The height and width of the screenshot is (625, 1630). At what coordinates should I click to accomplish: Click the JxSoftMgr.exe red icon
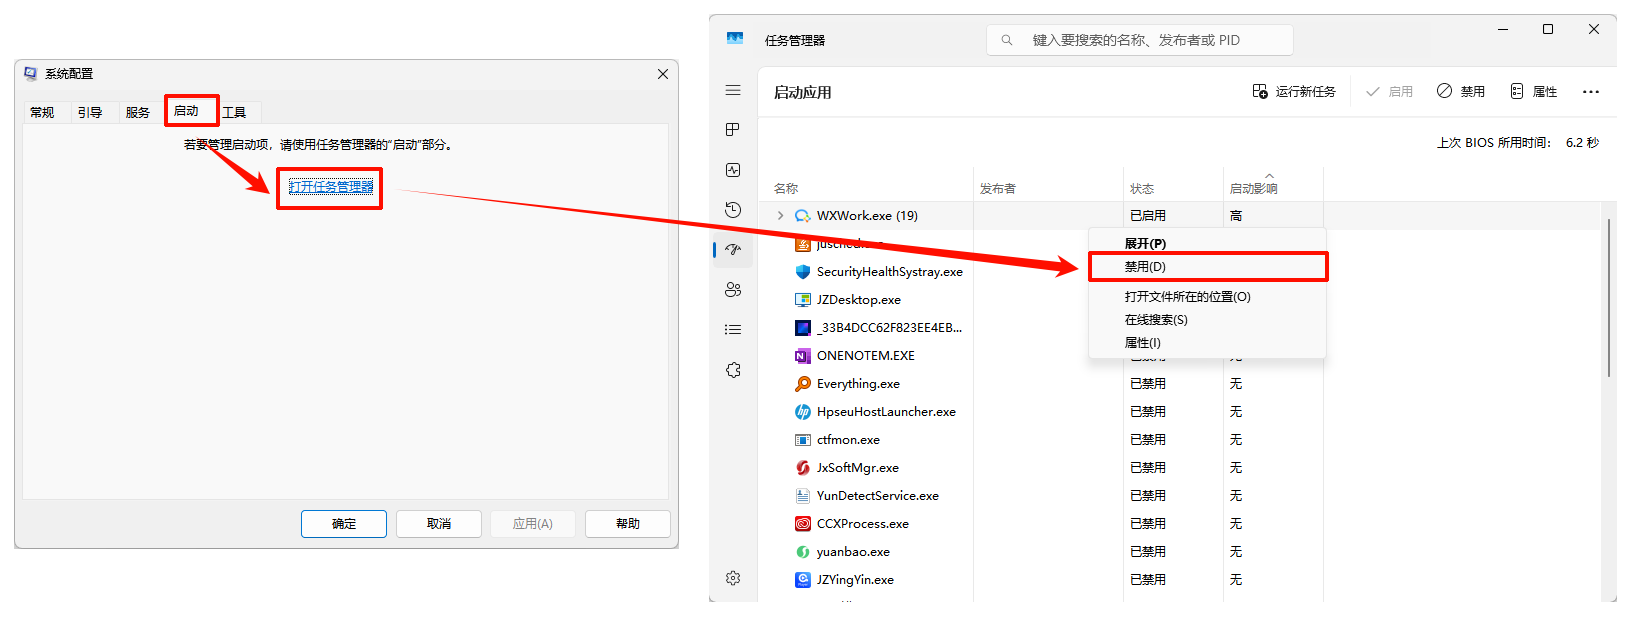(802, 468)
